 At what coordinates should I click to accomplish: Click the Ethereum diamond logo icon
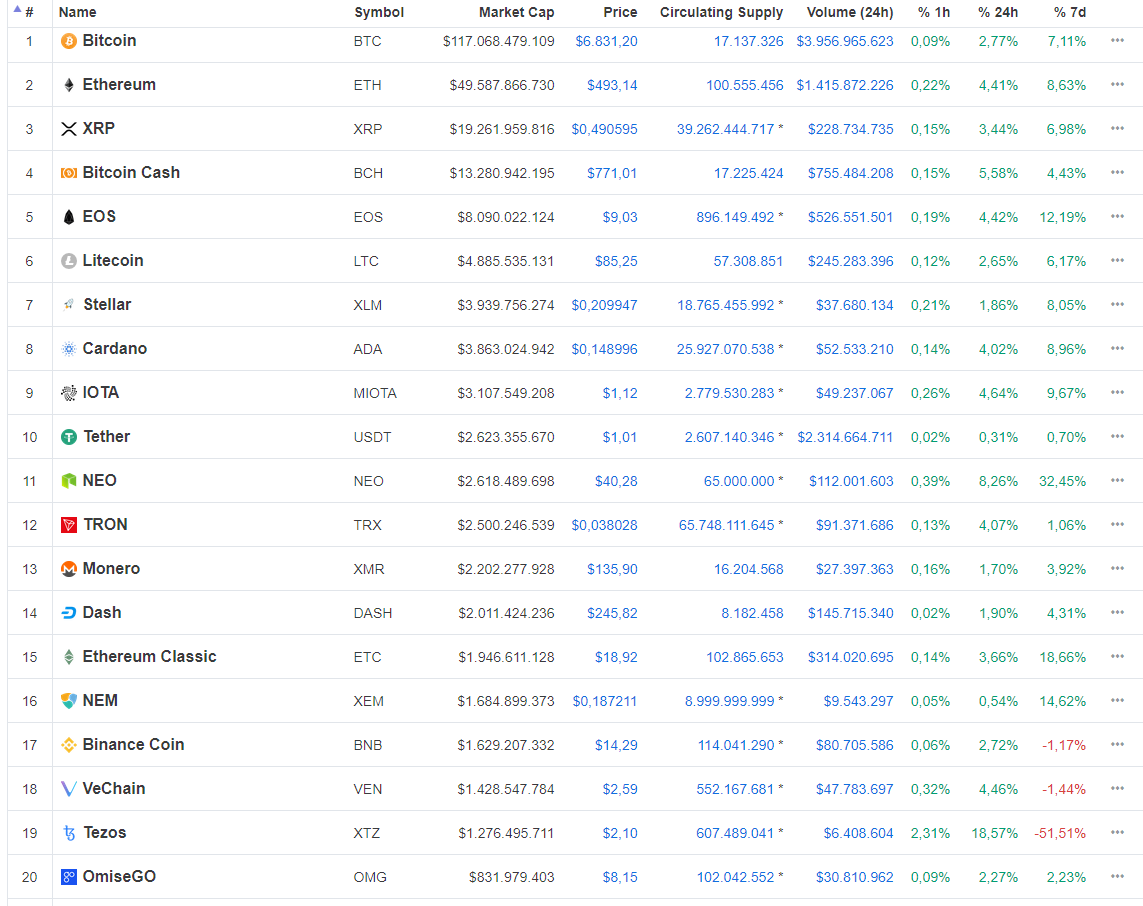[69, 85]
